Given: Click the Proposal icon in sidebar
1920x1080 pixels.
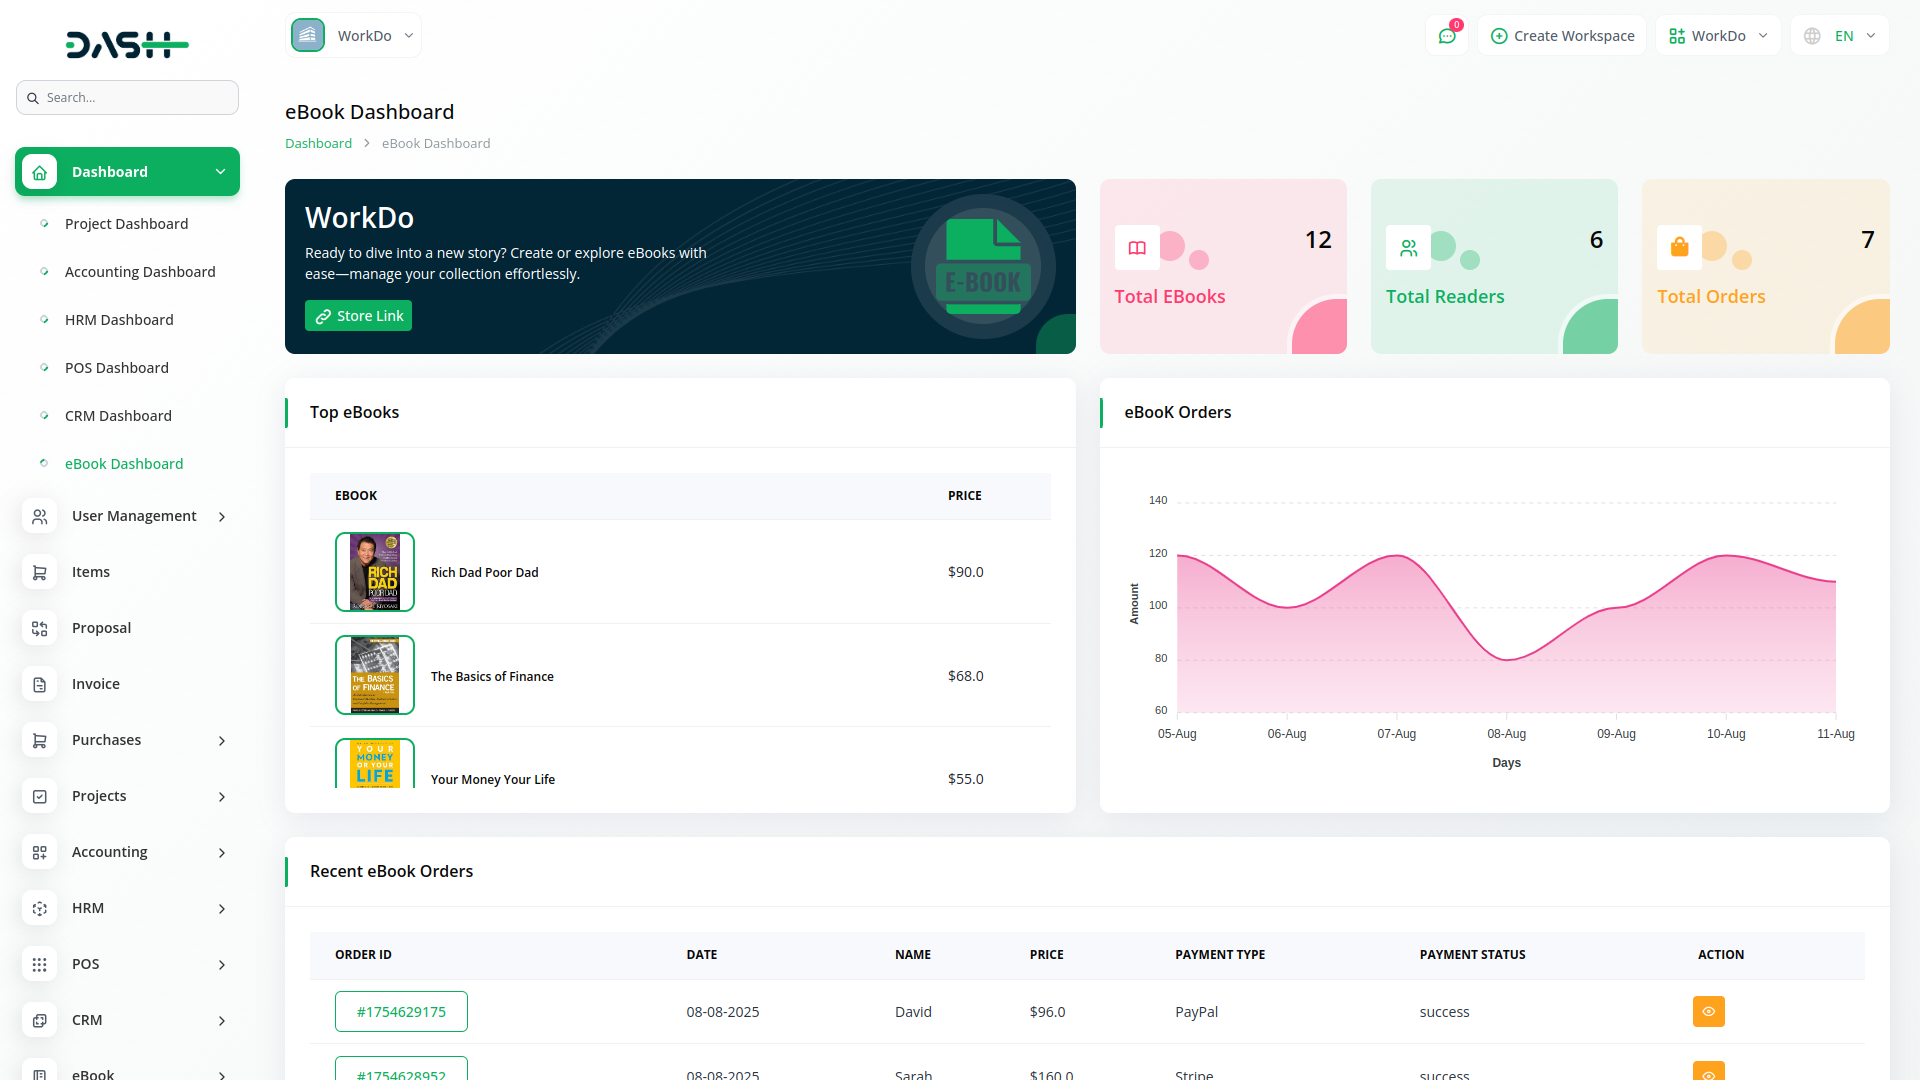Looking at the screenshot, I should click(39, 628).
